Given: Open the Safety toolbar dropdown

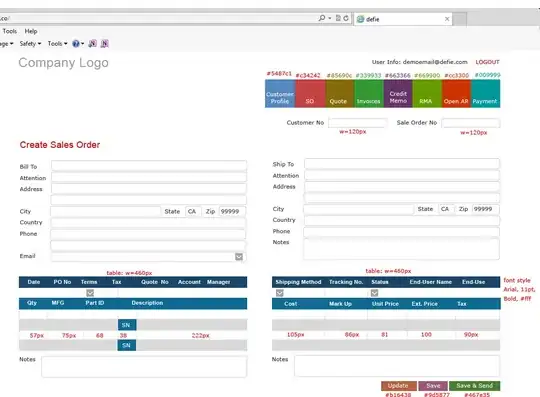Looking at the screenshot, I should [30, 44].
